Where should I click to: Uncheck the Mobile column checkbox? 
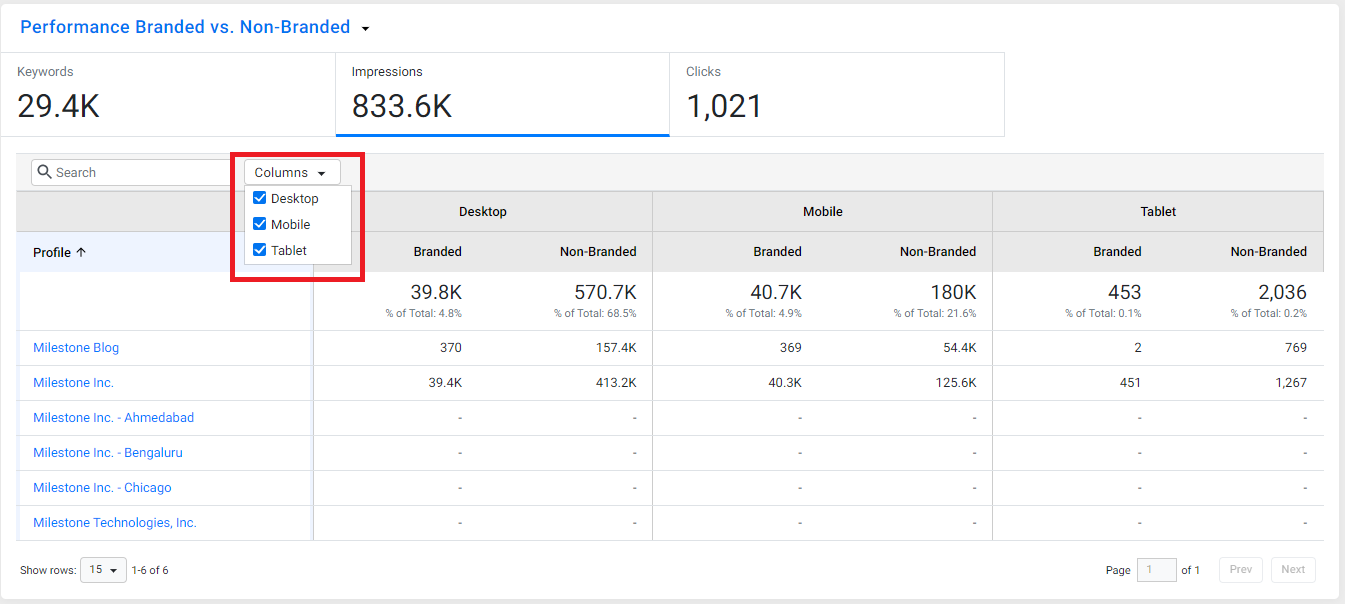point(260,224)
